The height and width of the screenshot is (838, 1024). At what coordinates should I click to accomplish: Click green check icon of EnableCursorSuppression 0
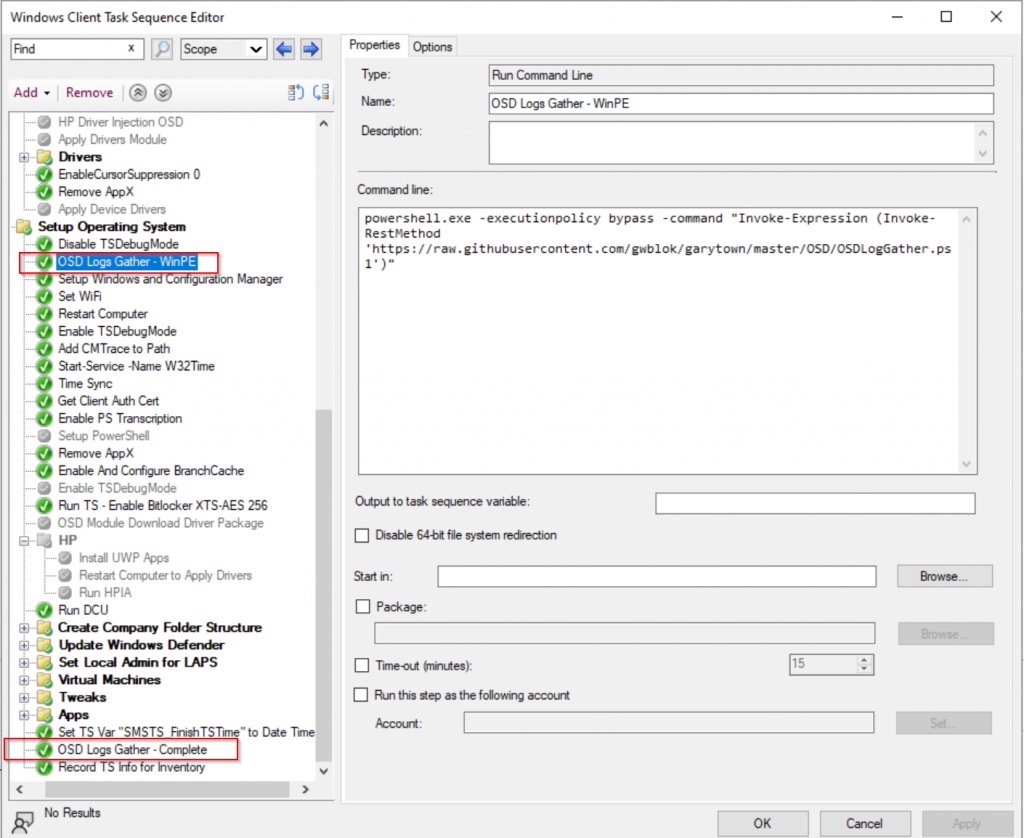click(x=44, y=174)
